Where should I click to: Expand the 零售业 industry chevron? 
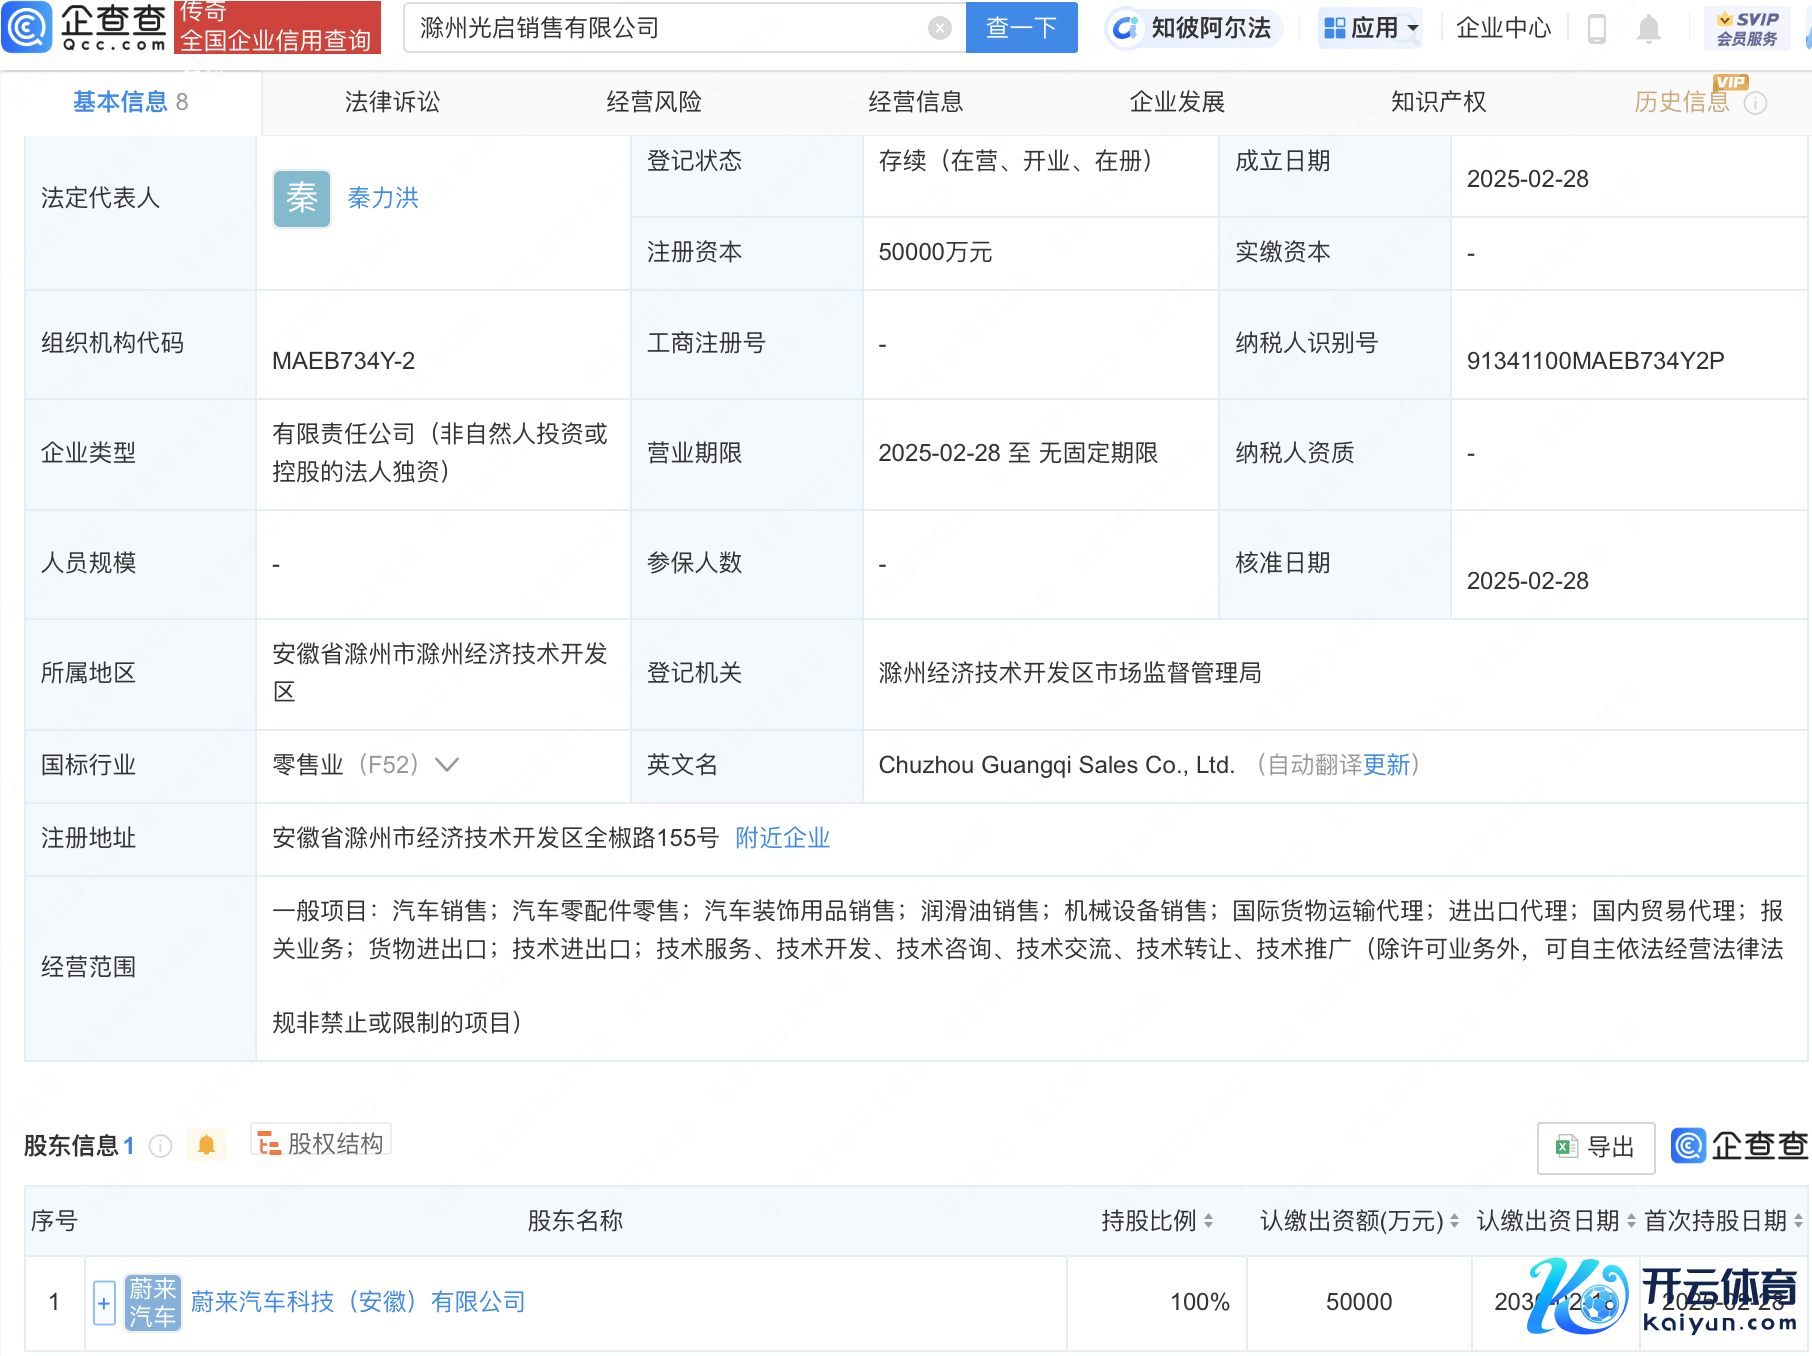pos(447,765)
